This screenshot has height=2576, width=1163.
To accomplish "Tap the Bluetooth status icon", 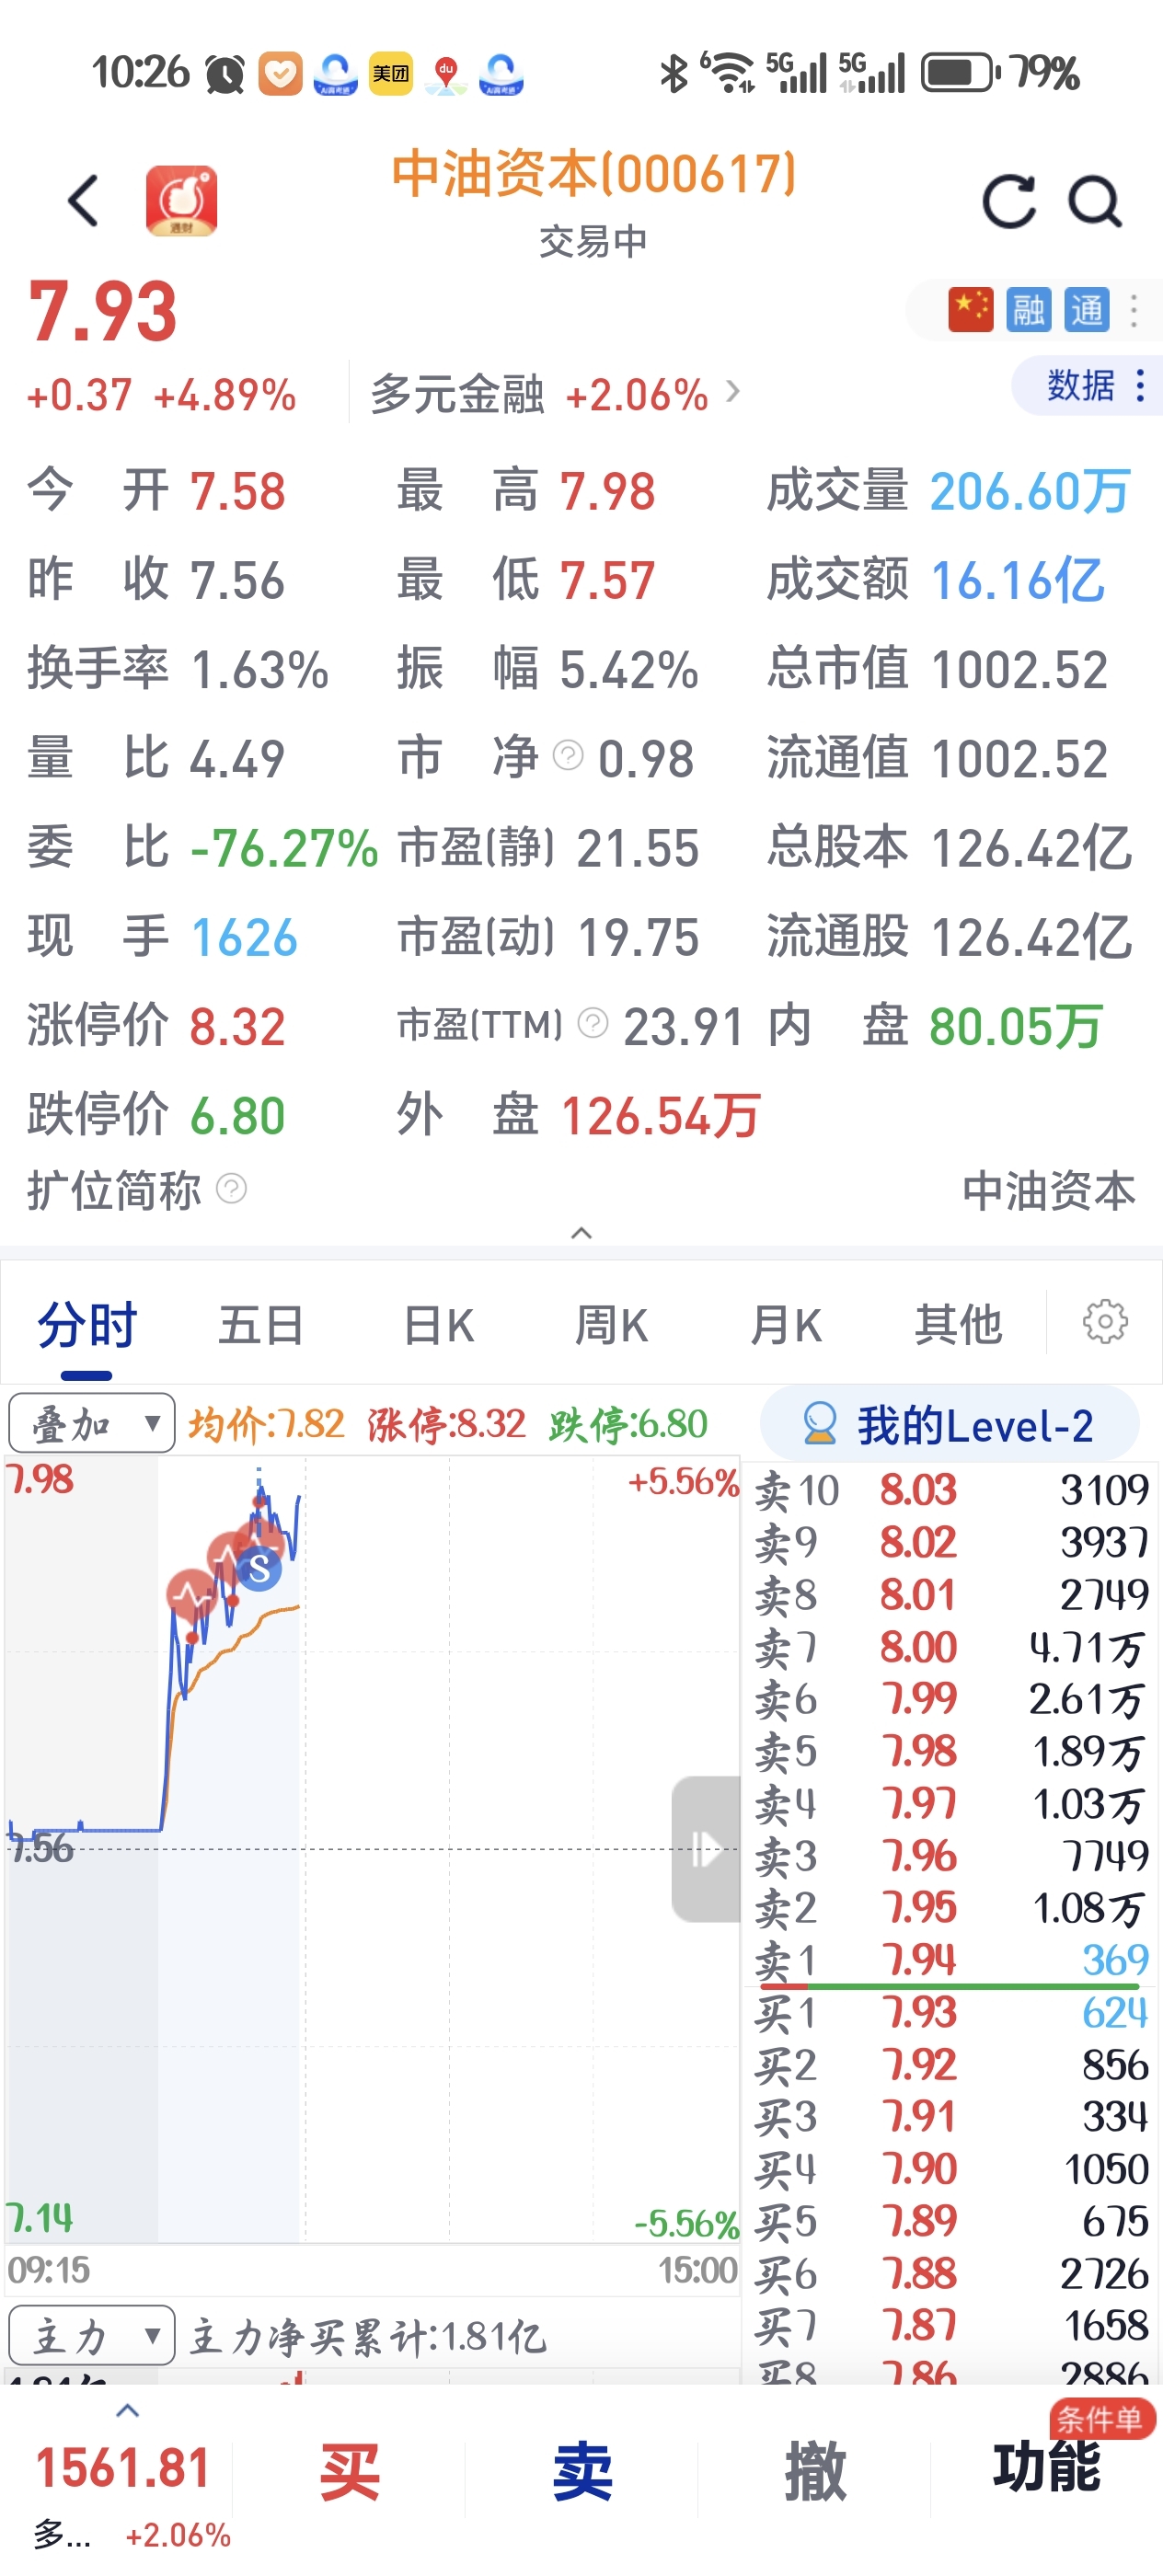I will click(x=674, y=73).
